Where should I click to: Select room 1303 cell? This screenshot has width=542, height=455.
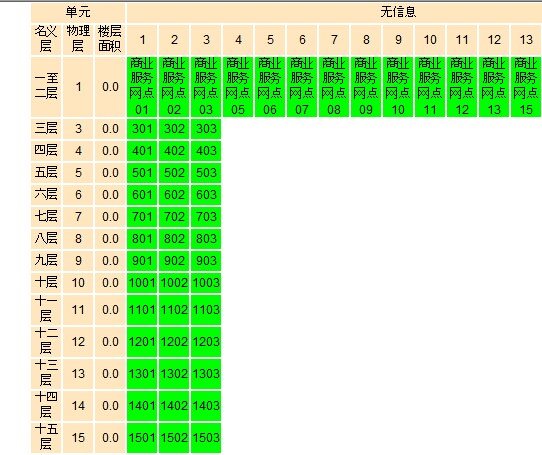[206, 374]
